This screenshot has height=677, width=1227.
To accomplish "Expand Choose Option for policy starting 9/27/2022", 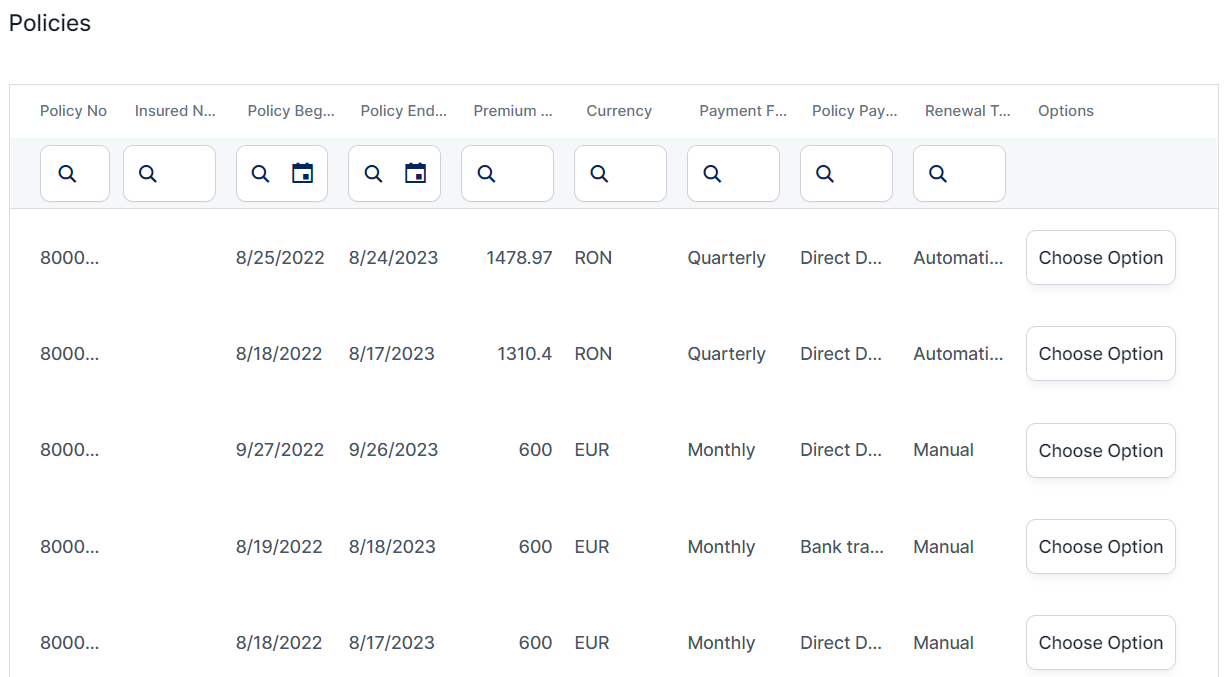I will [x=1100, y=451].
